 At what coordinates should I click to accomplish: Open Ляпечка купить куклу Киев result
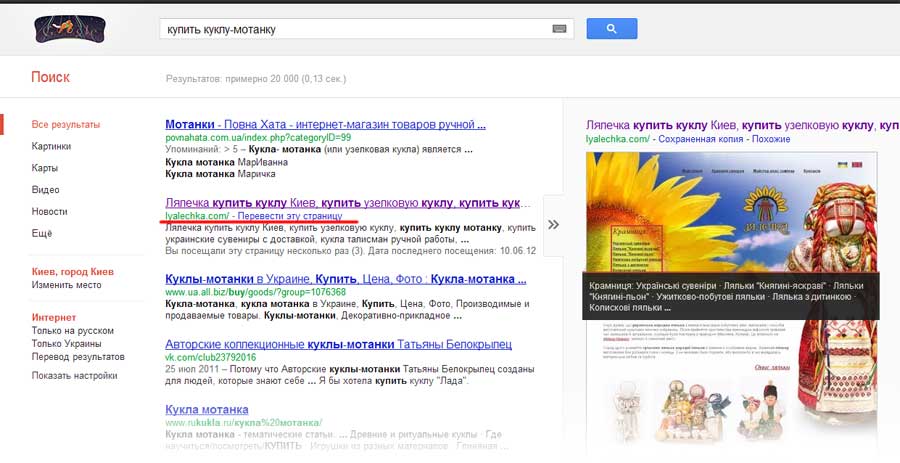[348, 203]
